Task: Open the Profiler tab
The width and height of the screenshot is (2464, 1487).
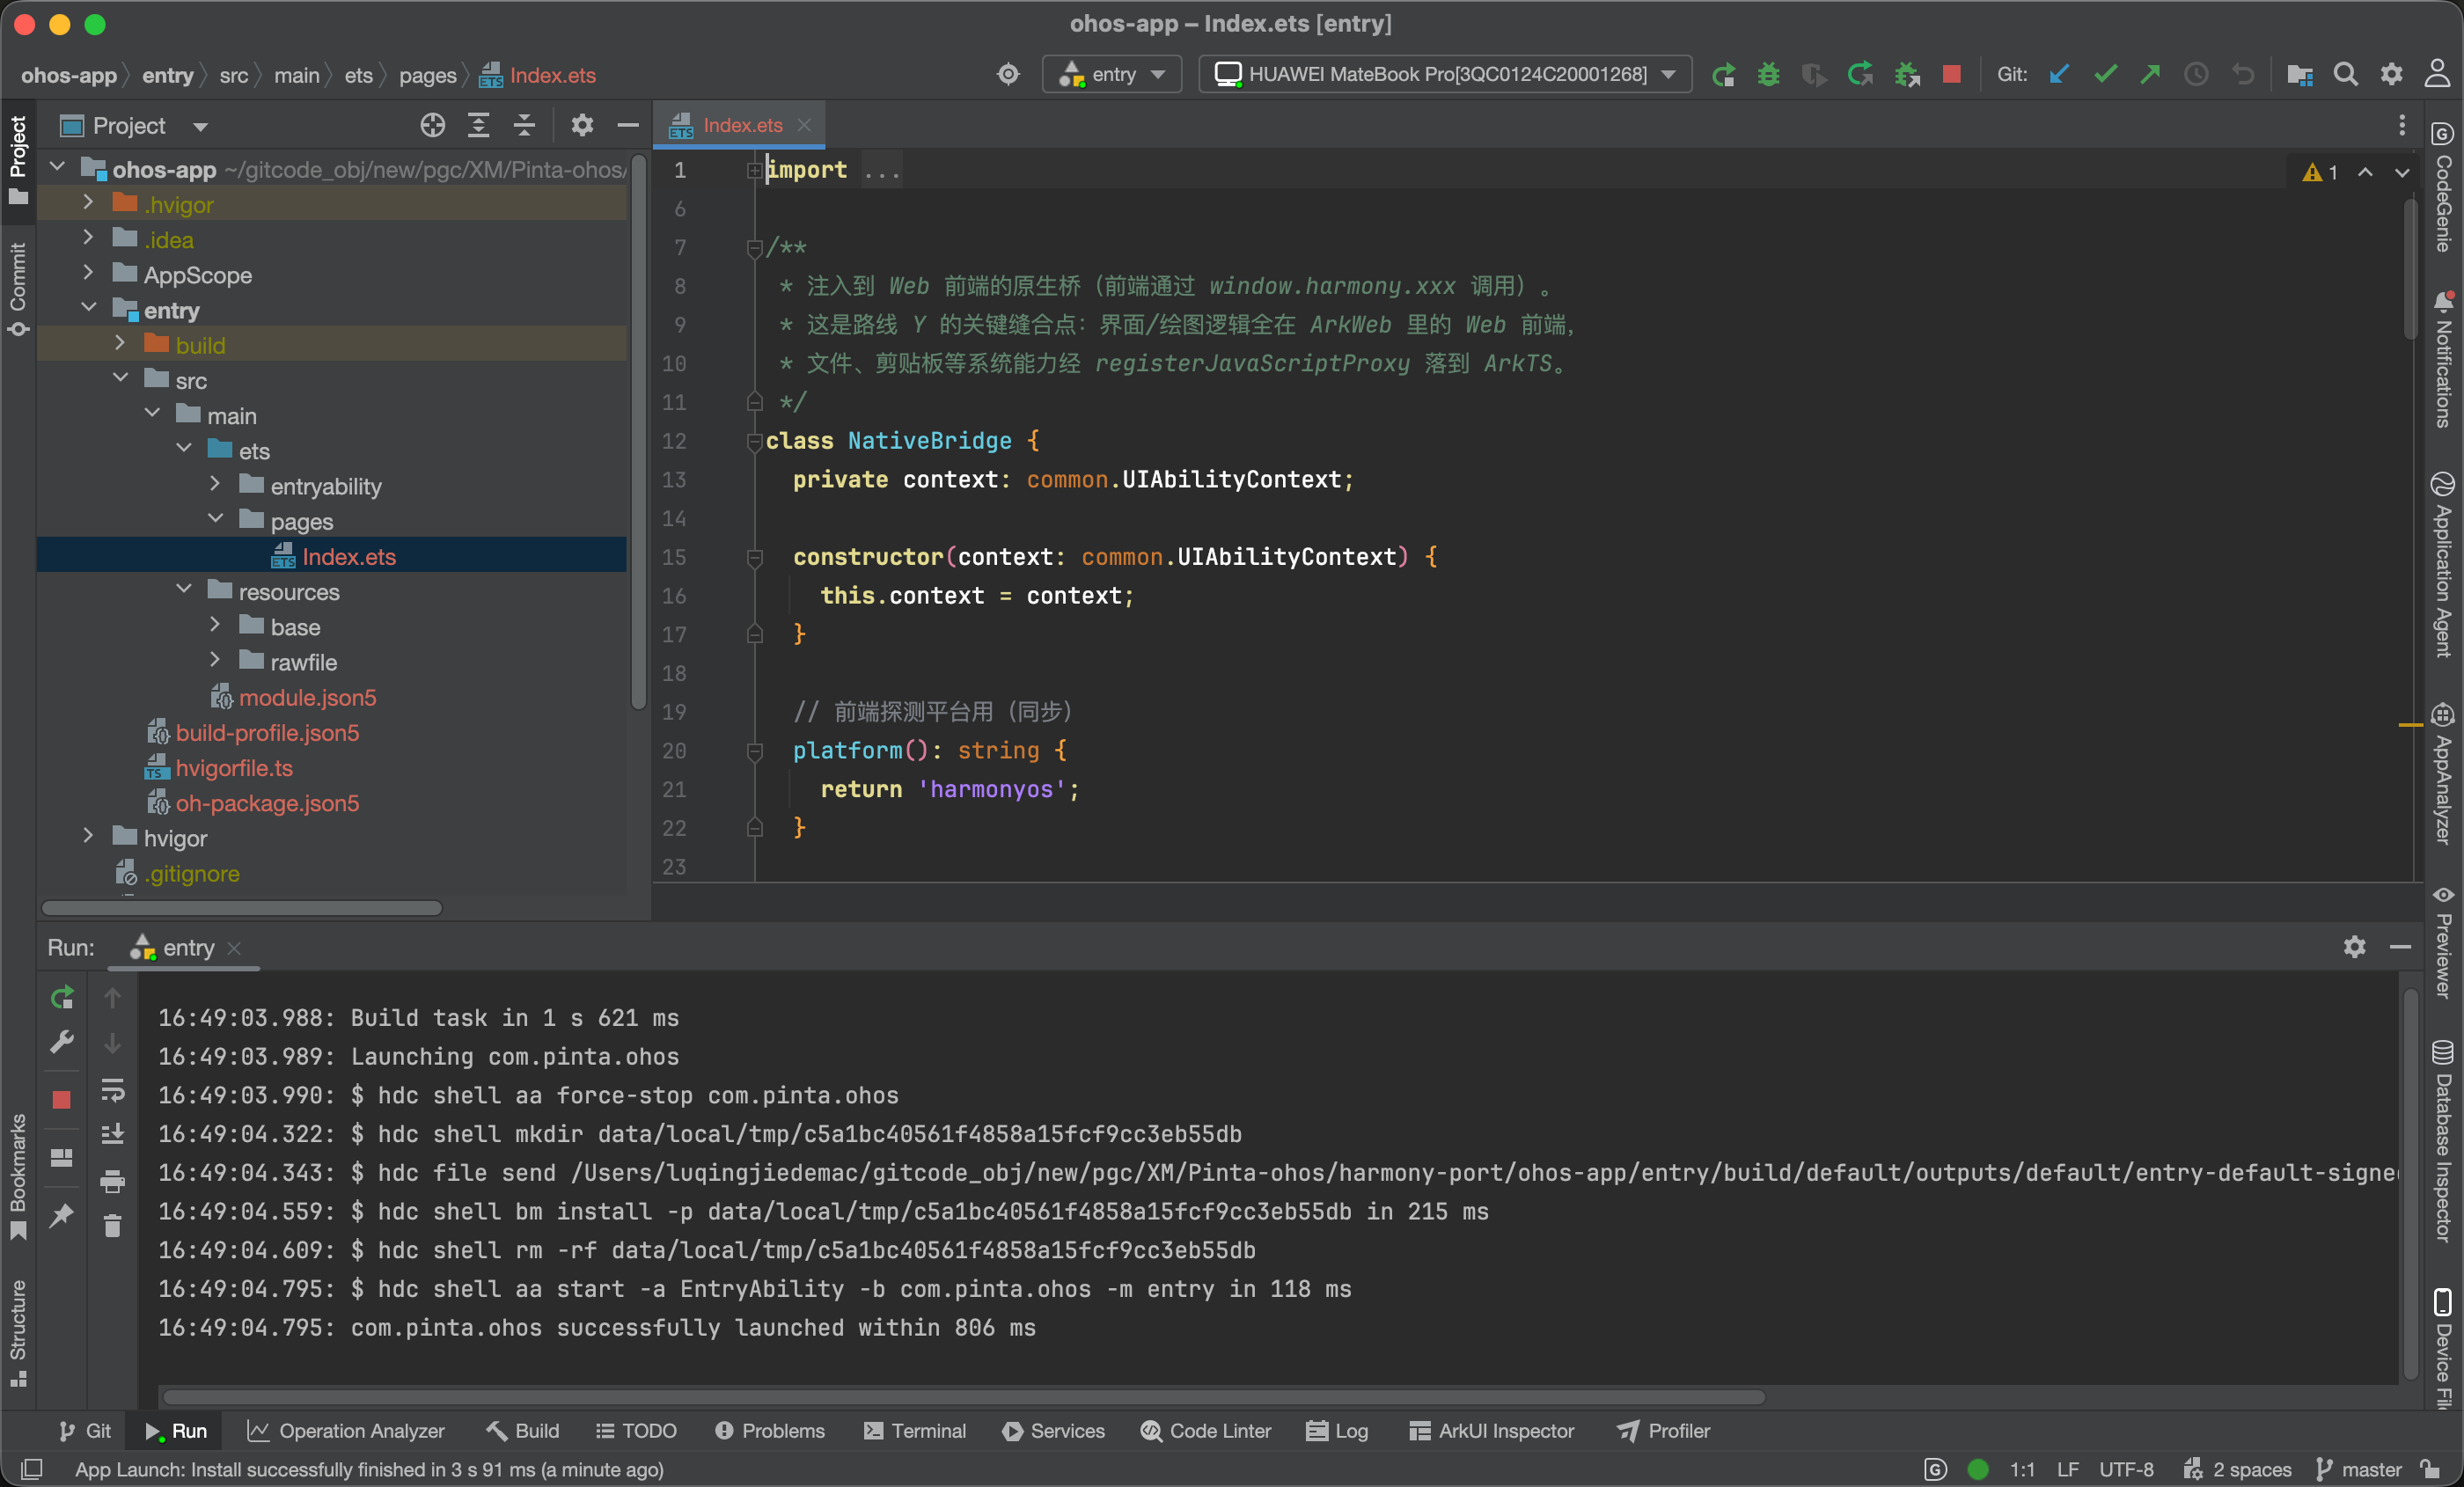Action: [x=1663, y=1431]
